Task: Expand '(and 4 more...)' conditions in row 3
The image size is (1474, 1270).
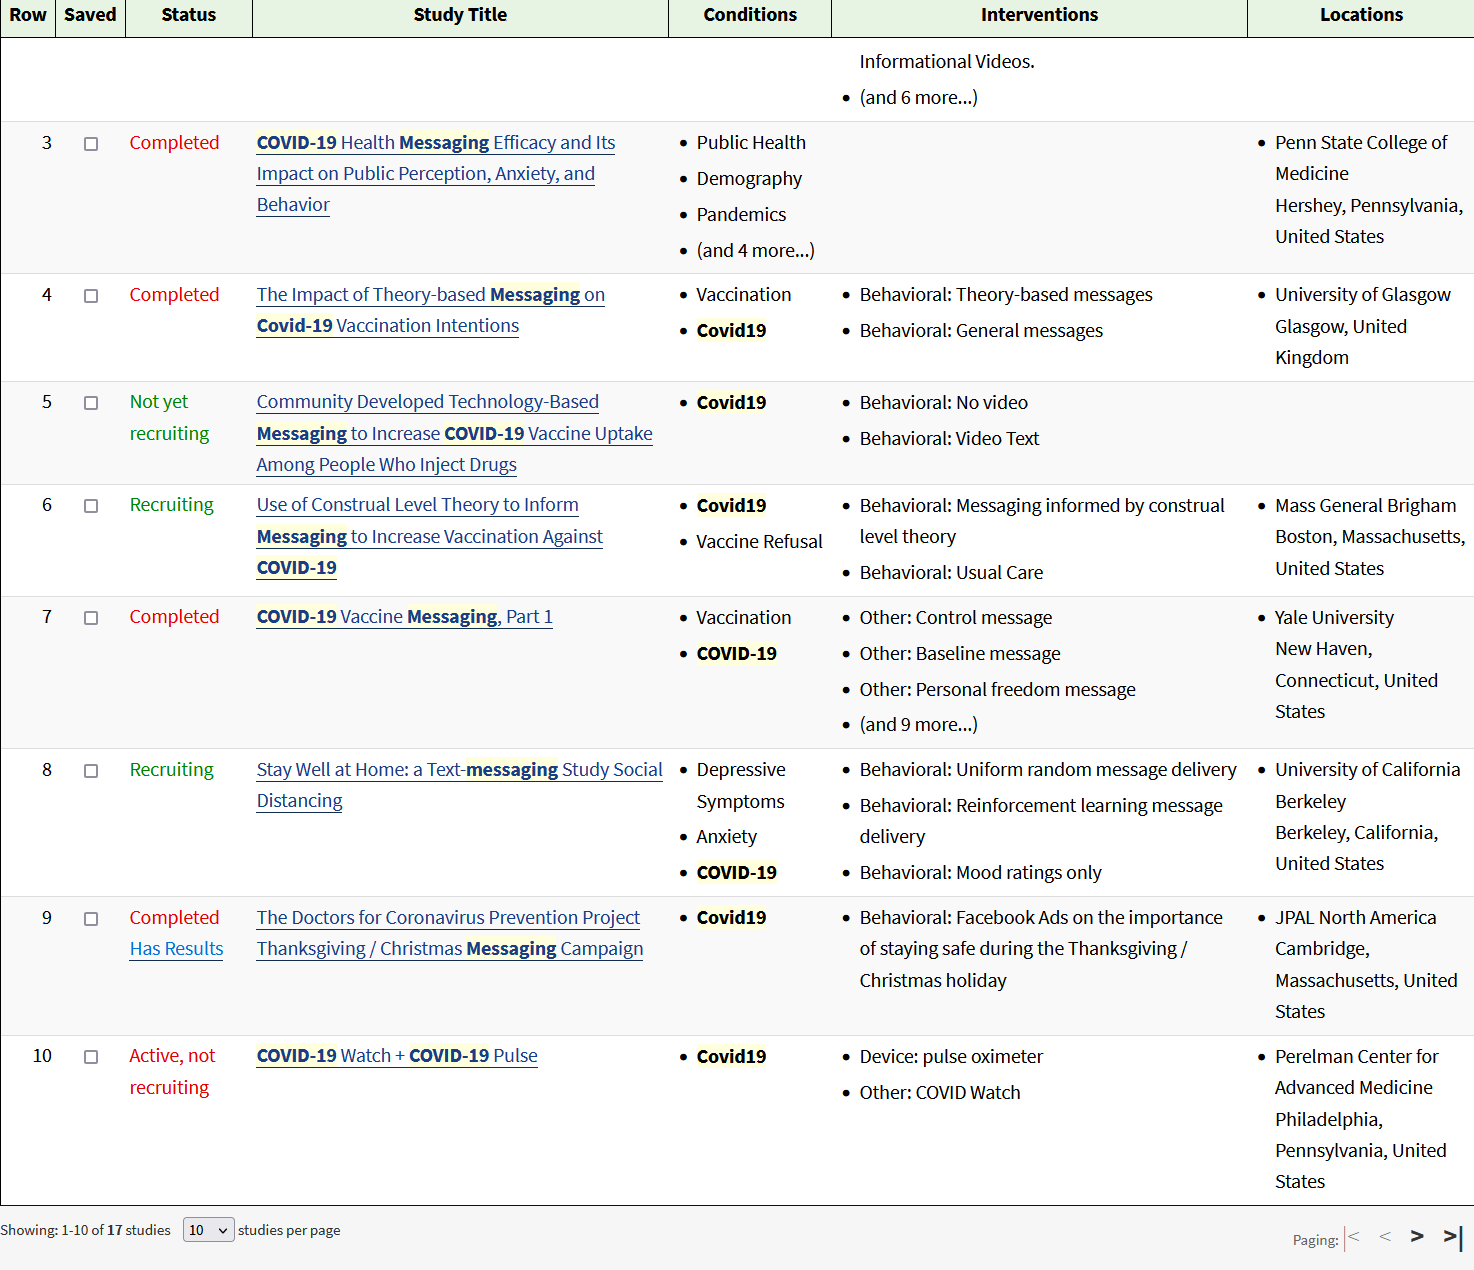Action: point(755,251)
